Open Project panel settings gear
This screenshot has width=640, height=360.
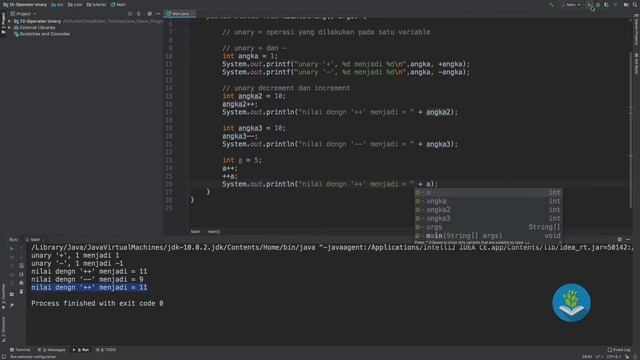coord(149,13)
